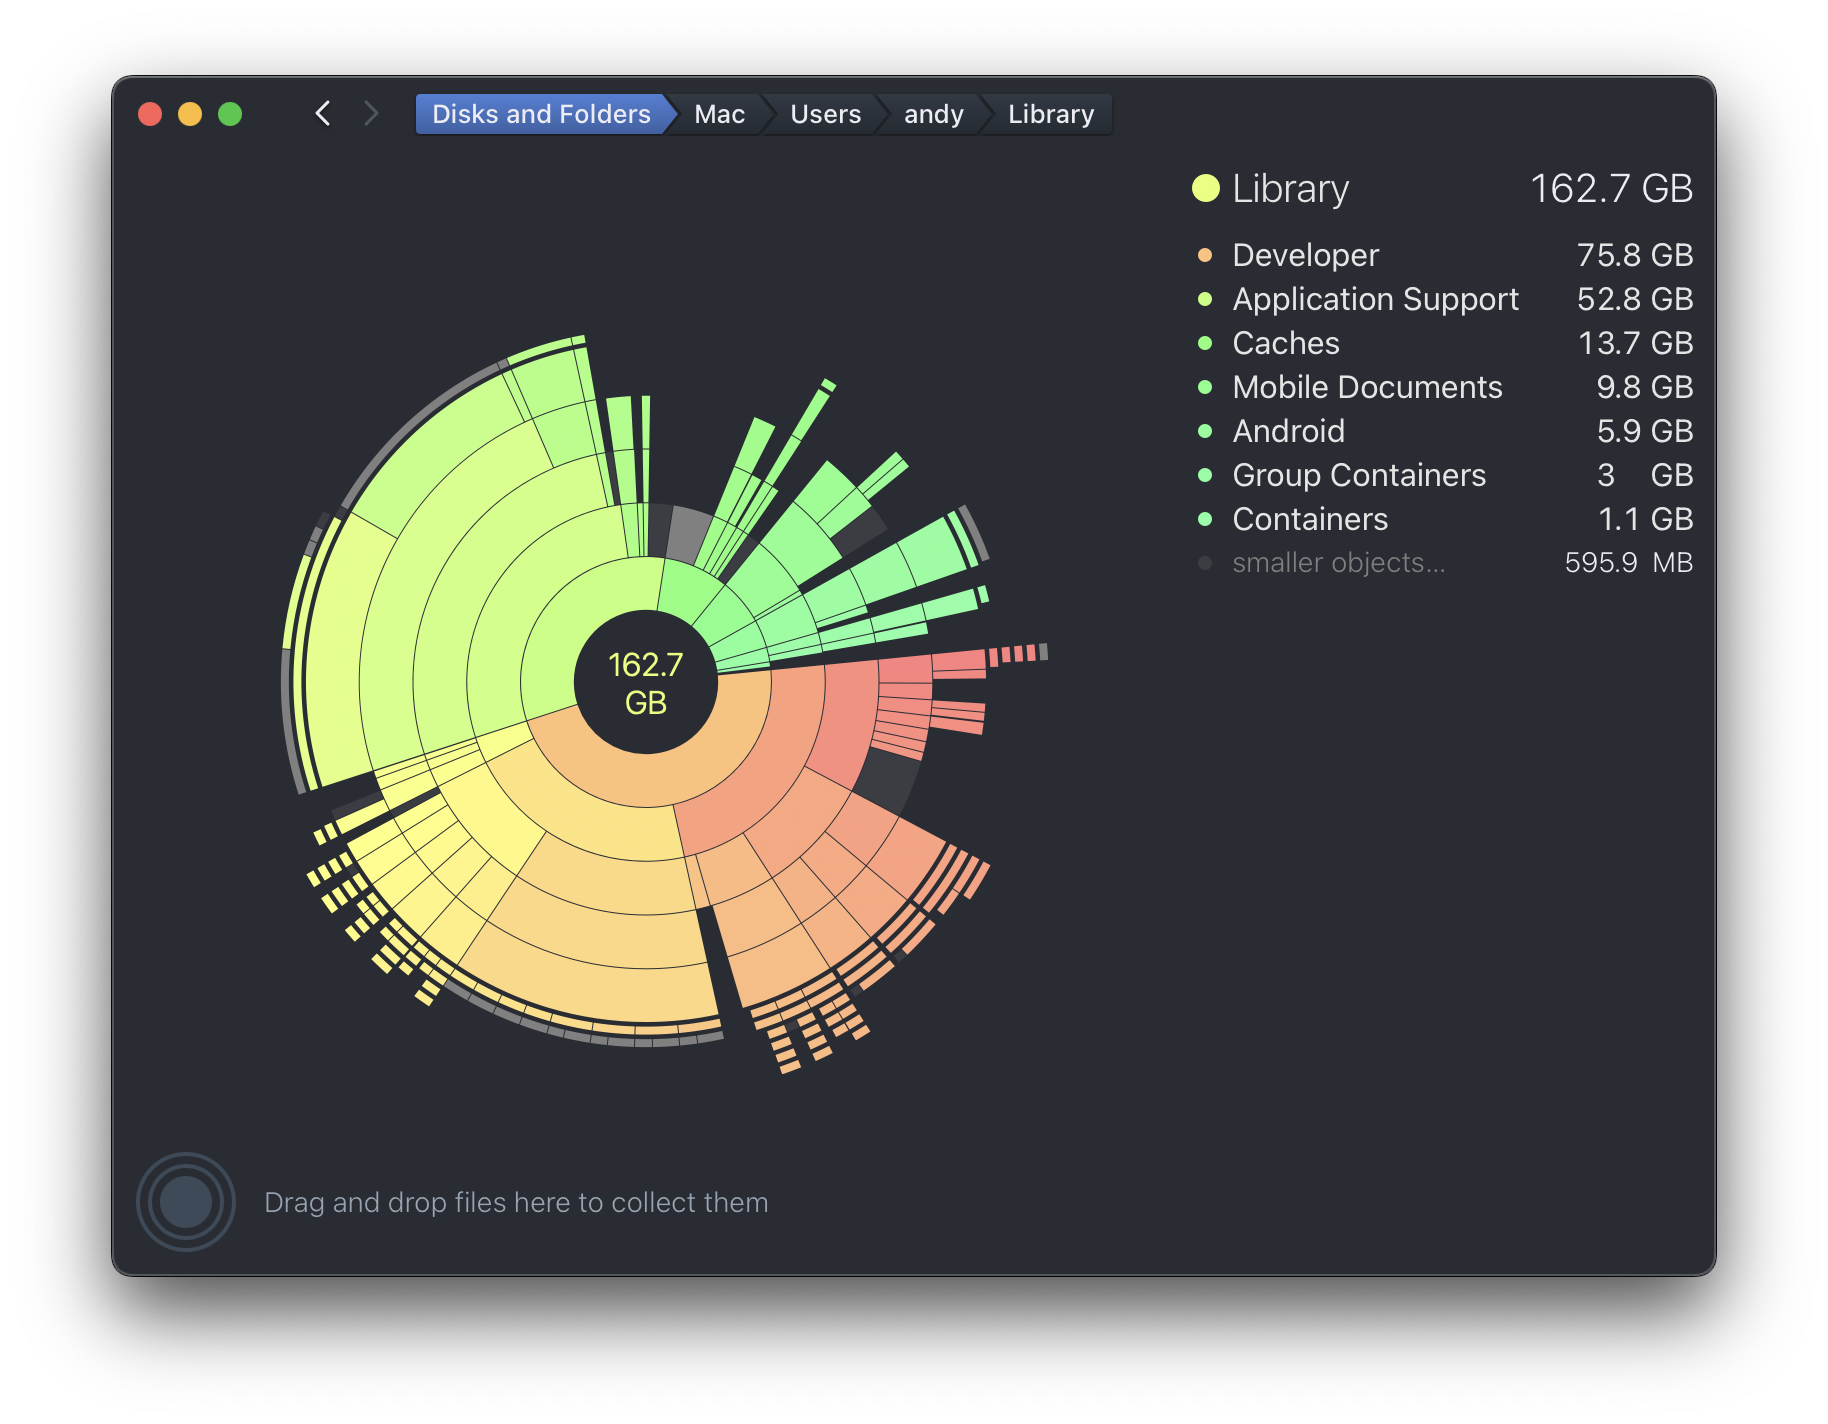Viewport: 1828px width, 1424px height.
Task: Click the green dot beside Android
Action: pos(1205,431)
